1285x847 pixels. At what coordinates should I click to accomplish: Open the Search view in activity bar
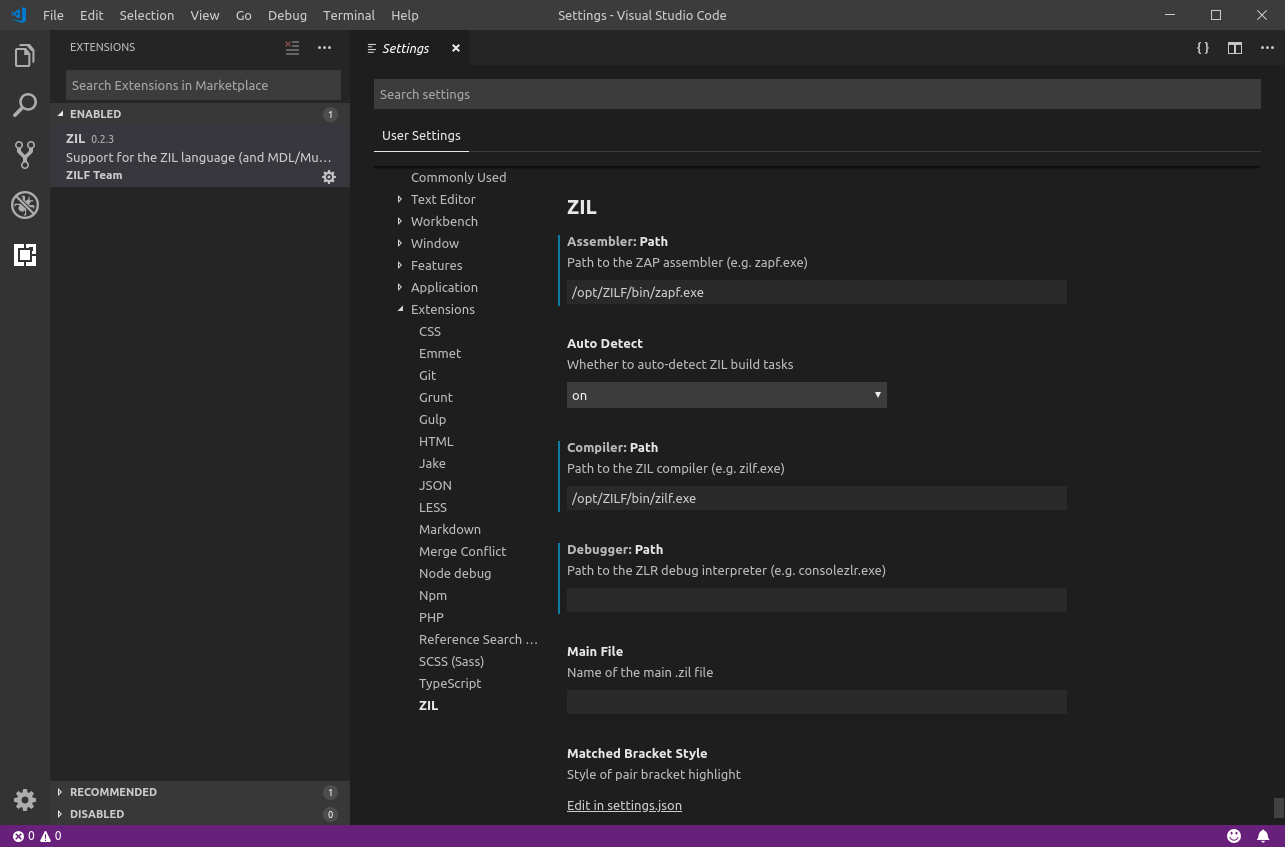(25, 105)
